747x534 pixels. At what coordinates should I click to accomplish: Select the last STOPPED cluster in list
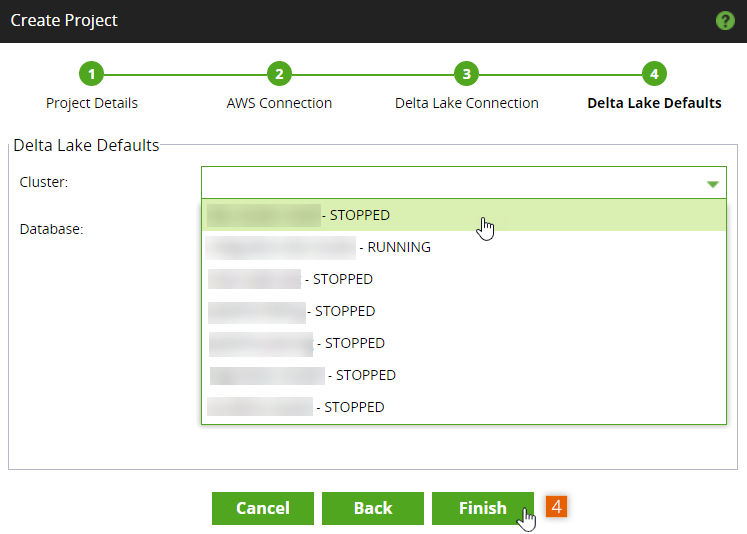pyautogui.click(x=464, y=407)
